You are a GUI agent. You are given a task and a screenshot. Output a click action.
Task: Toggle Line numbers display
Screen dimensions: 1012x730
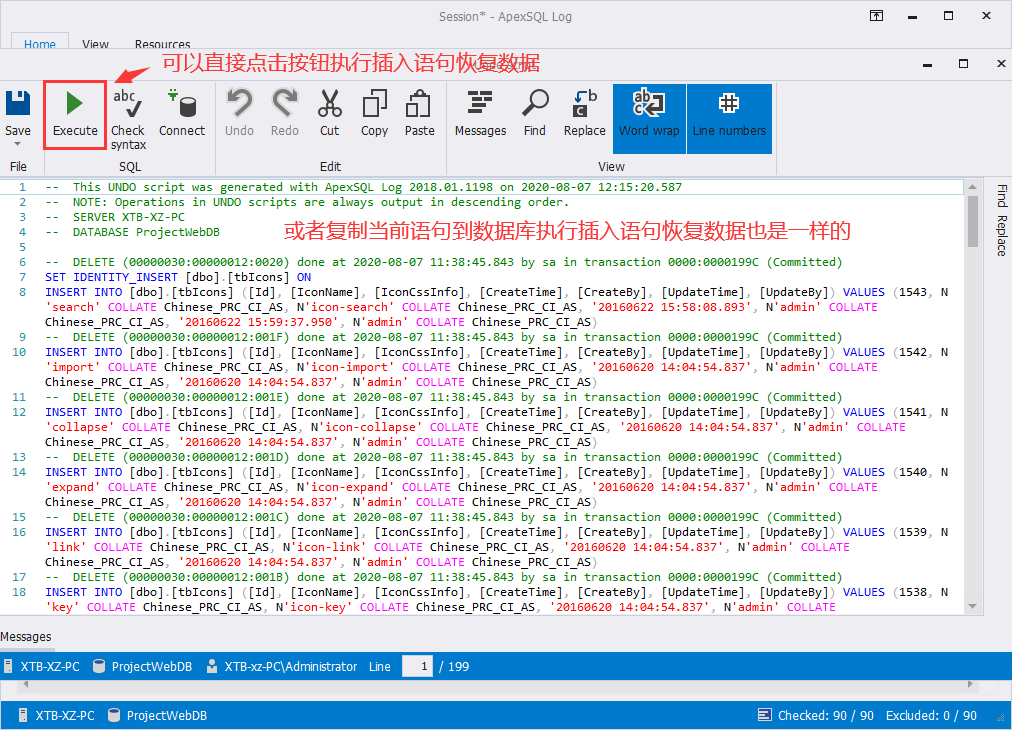pyautogui.click(x=729, y=112)
